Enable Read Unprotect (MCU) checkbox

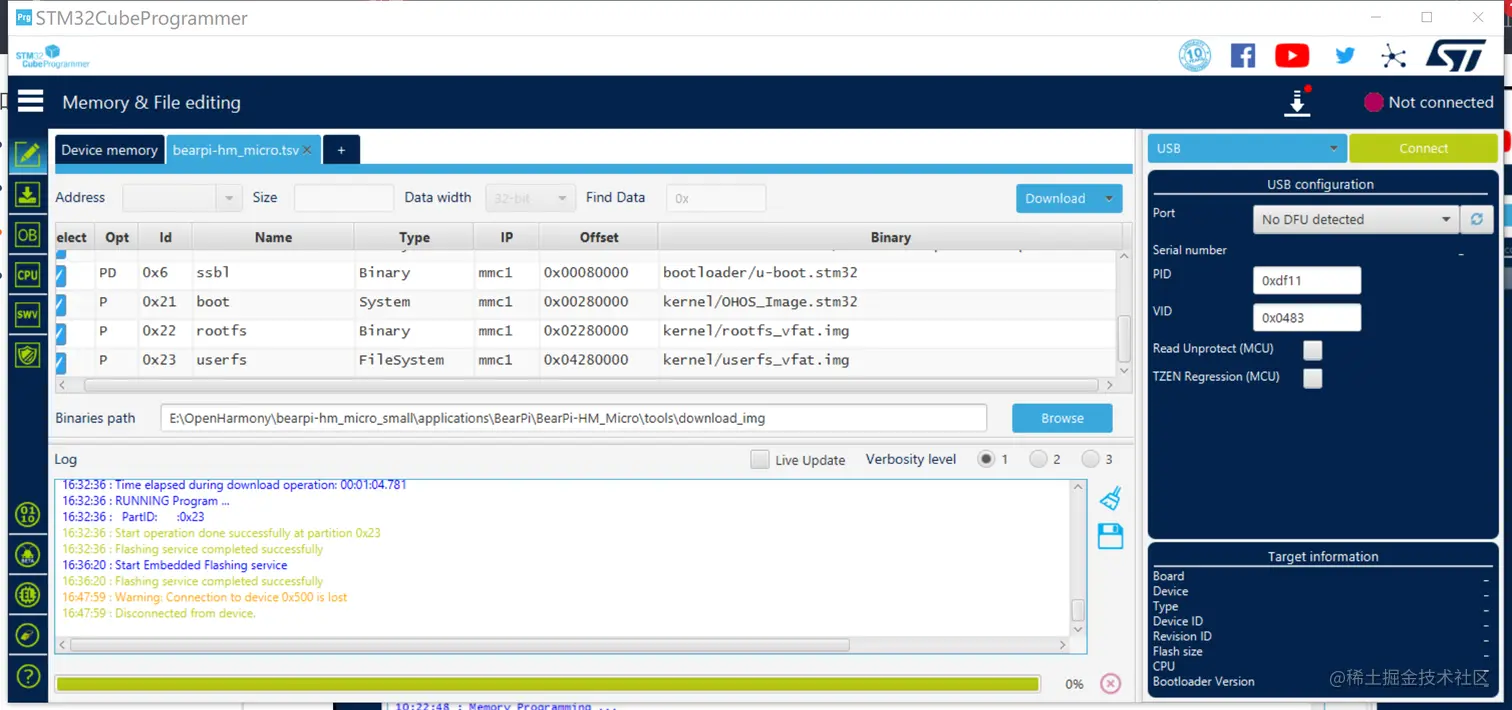(1313, 350)
